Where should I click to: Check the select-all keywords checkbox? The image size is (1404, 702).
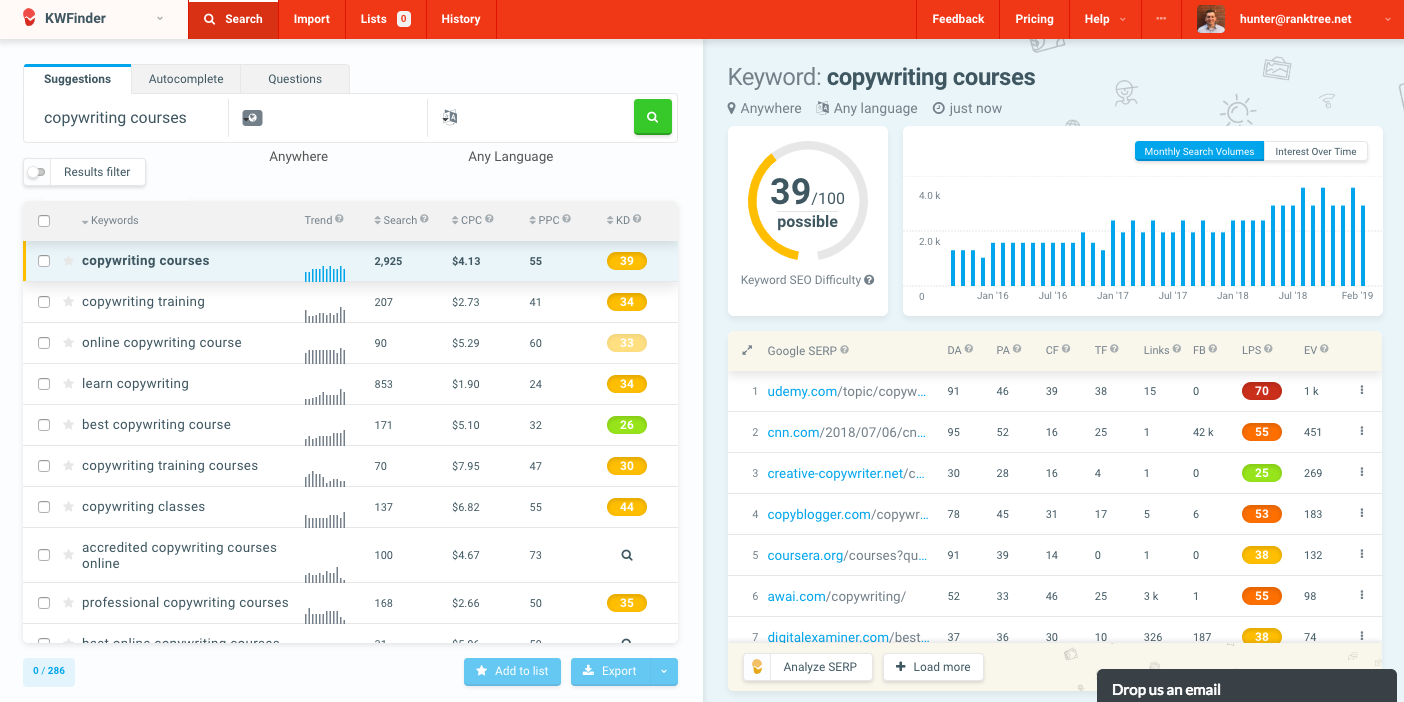click(44, 221)
